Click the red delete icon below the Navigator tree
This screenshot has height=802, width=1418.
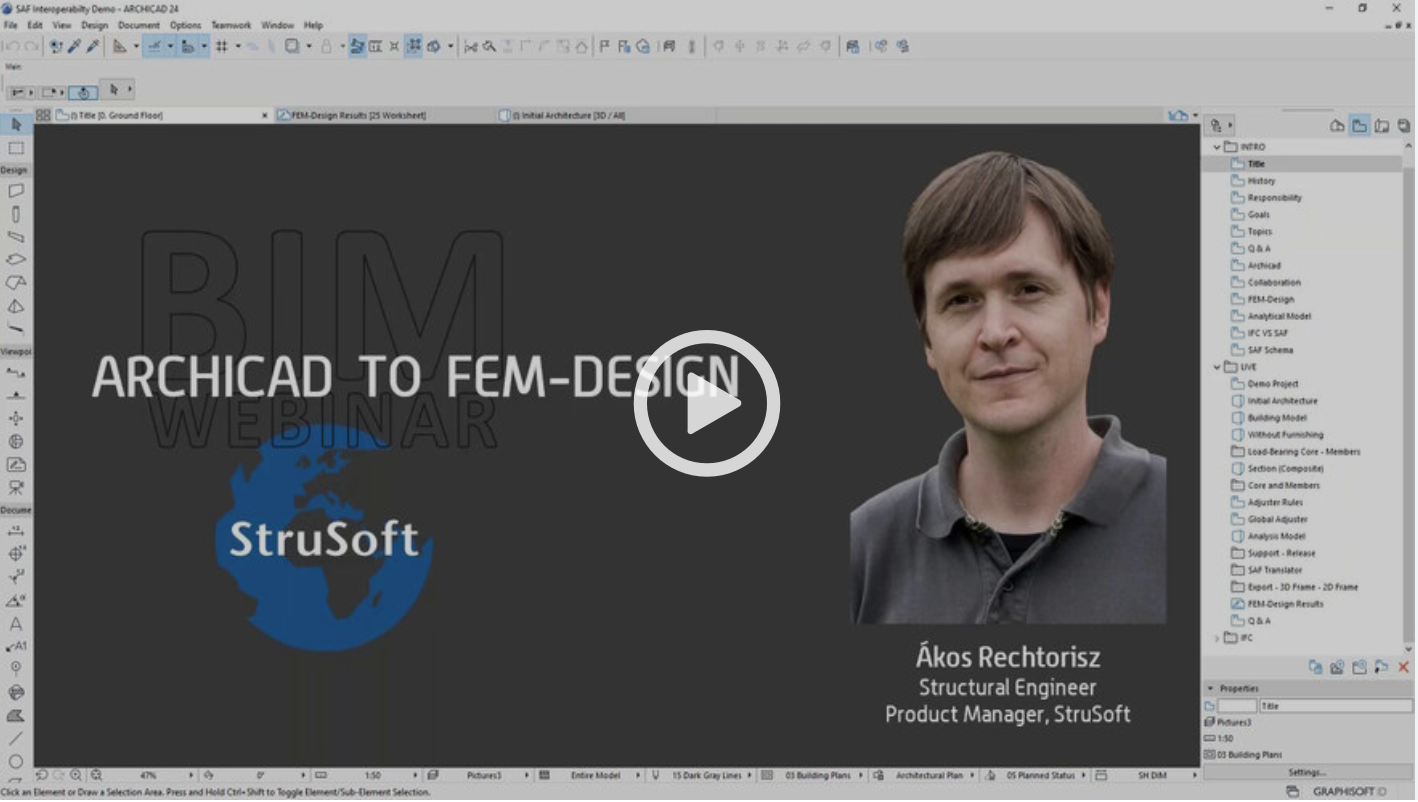pyautogui.click(x=1403, y=667)
